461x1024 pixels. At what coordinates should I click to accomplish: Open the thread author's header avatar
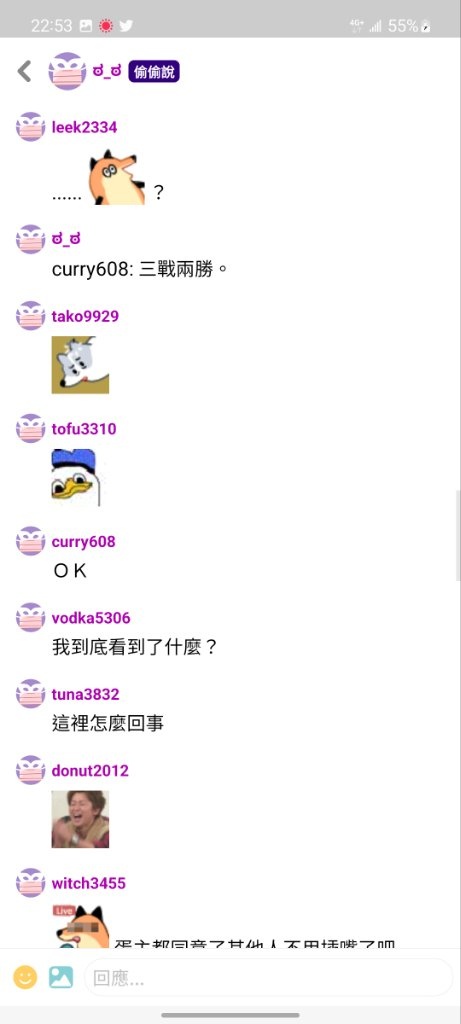pos(67,71)
